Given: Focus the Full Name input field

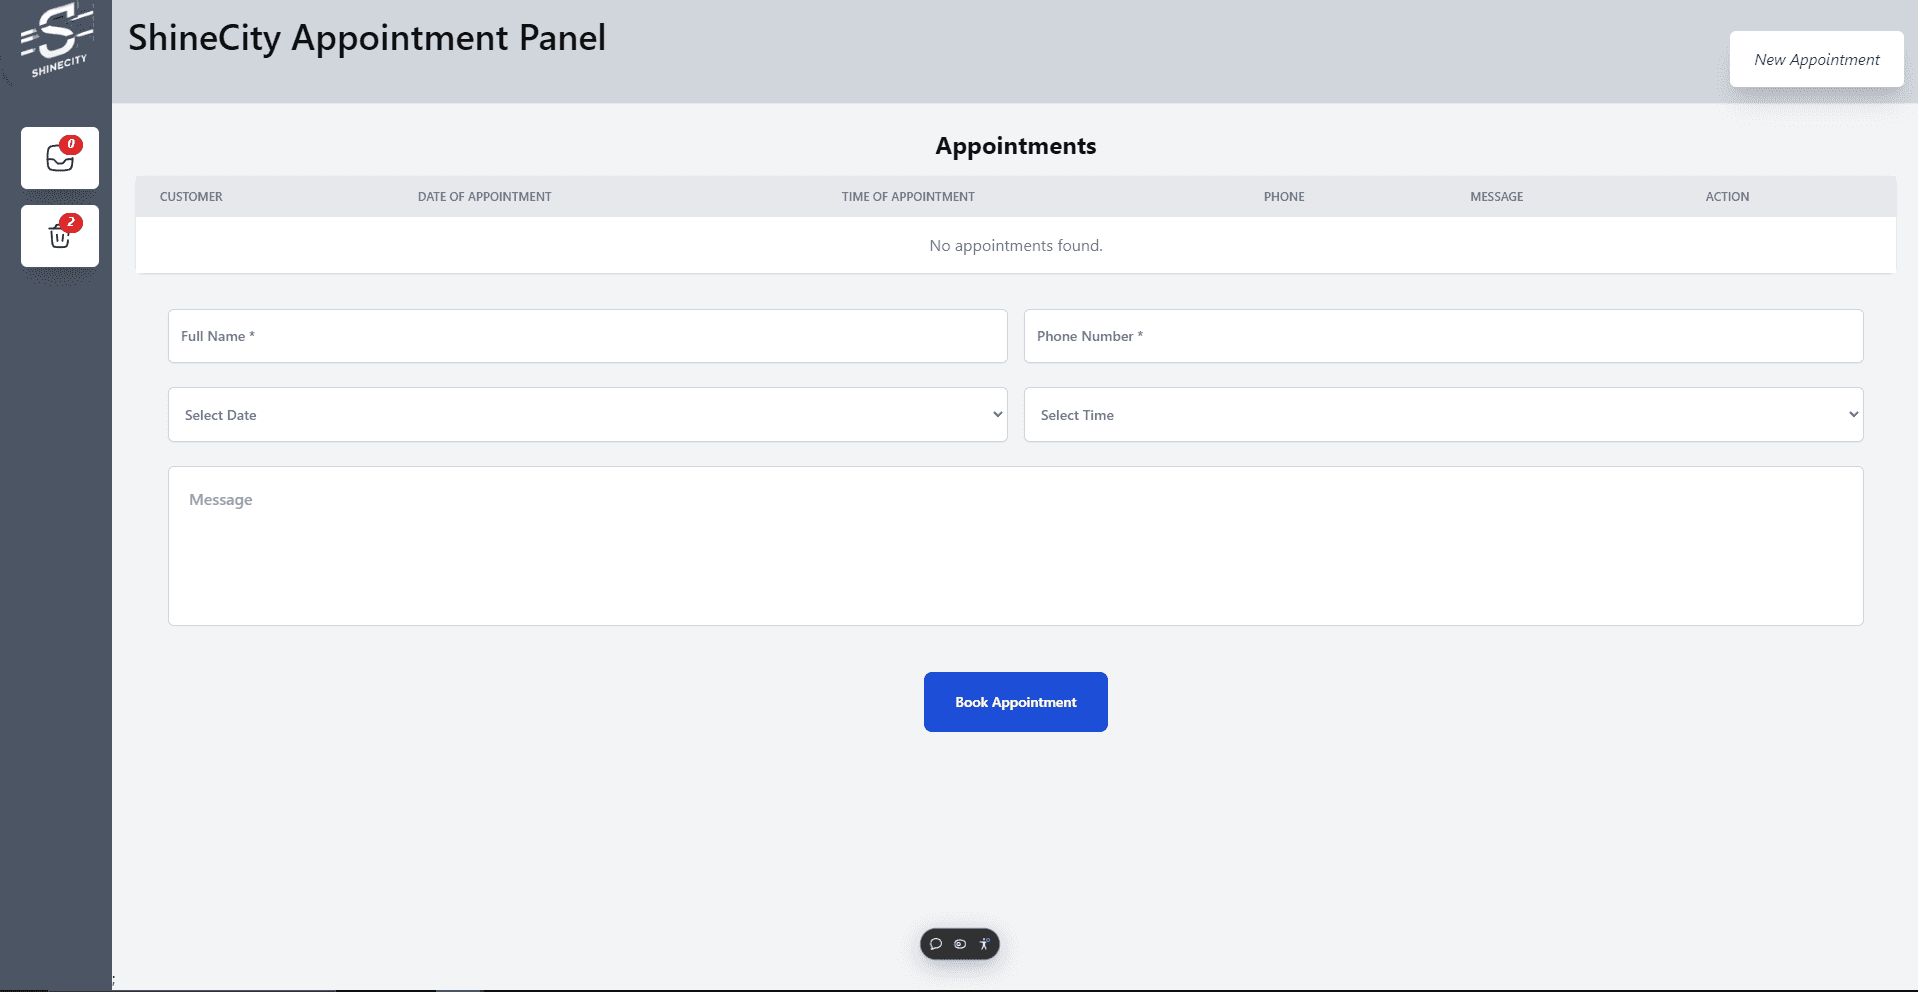Looking at the screenshot, I should [x=587, y=336].
